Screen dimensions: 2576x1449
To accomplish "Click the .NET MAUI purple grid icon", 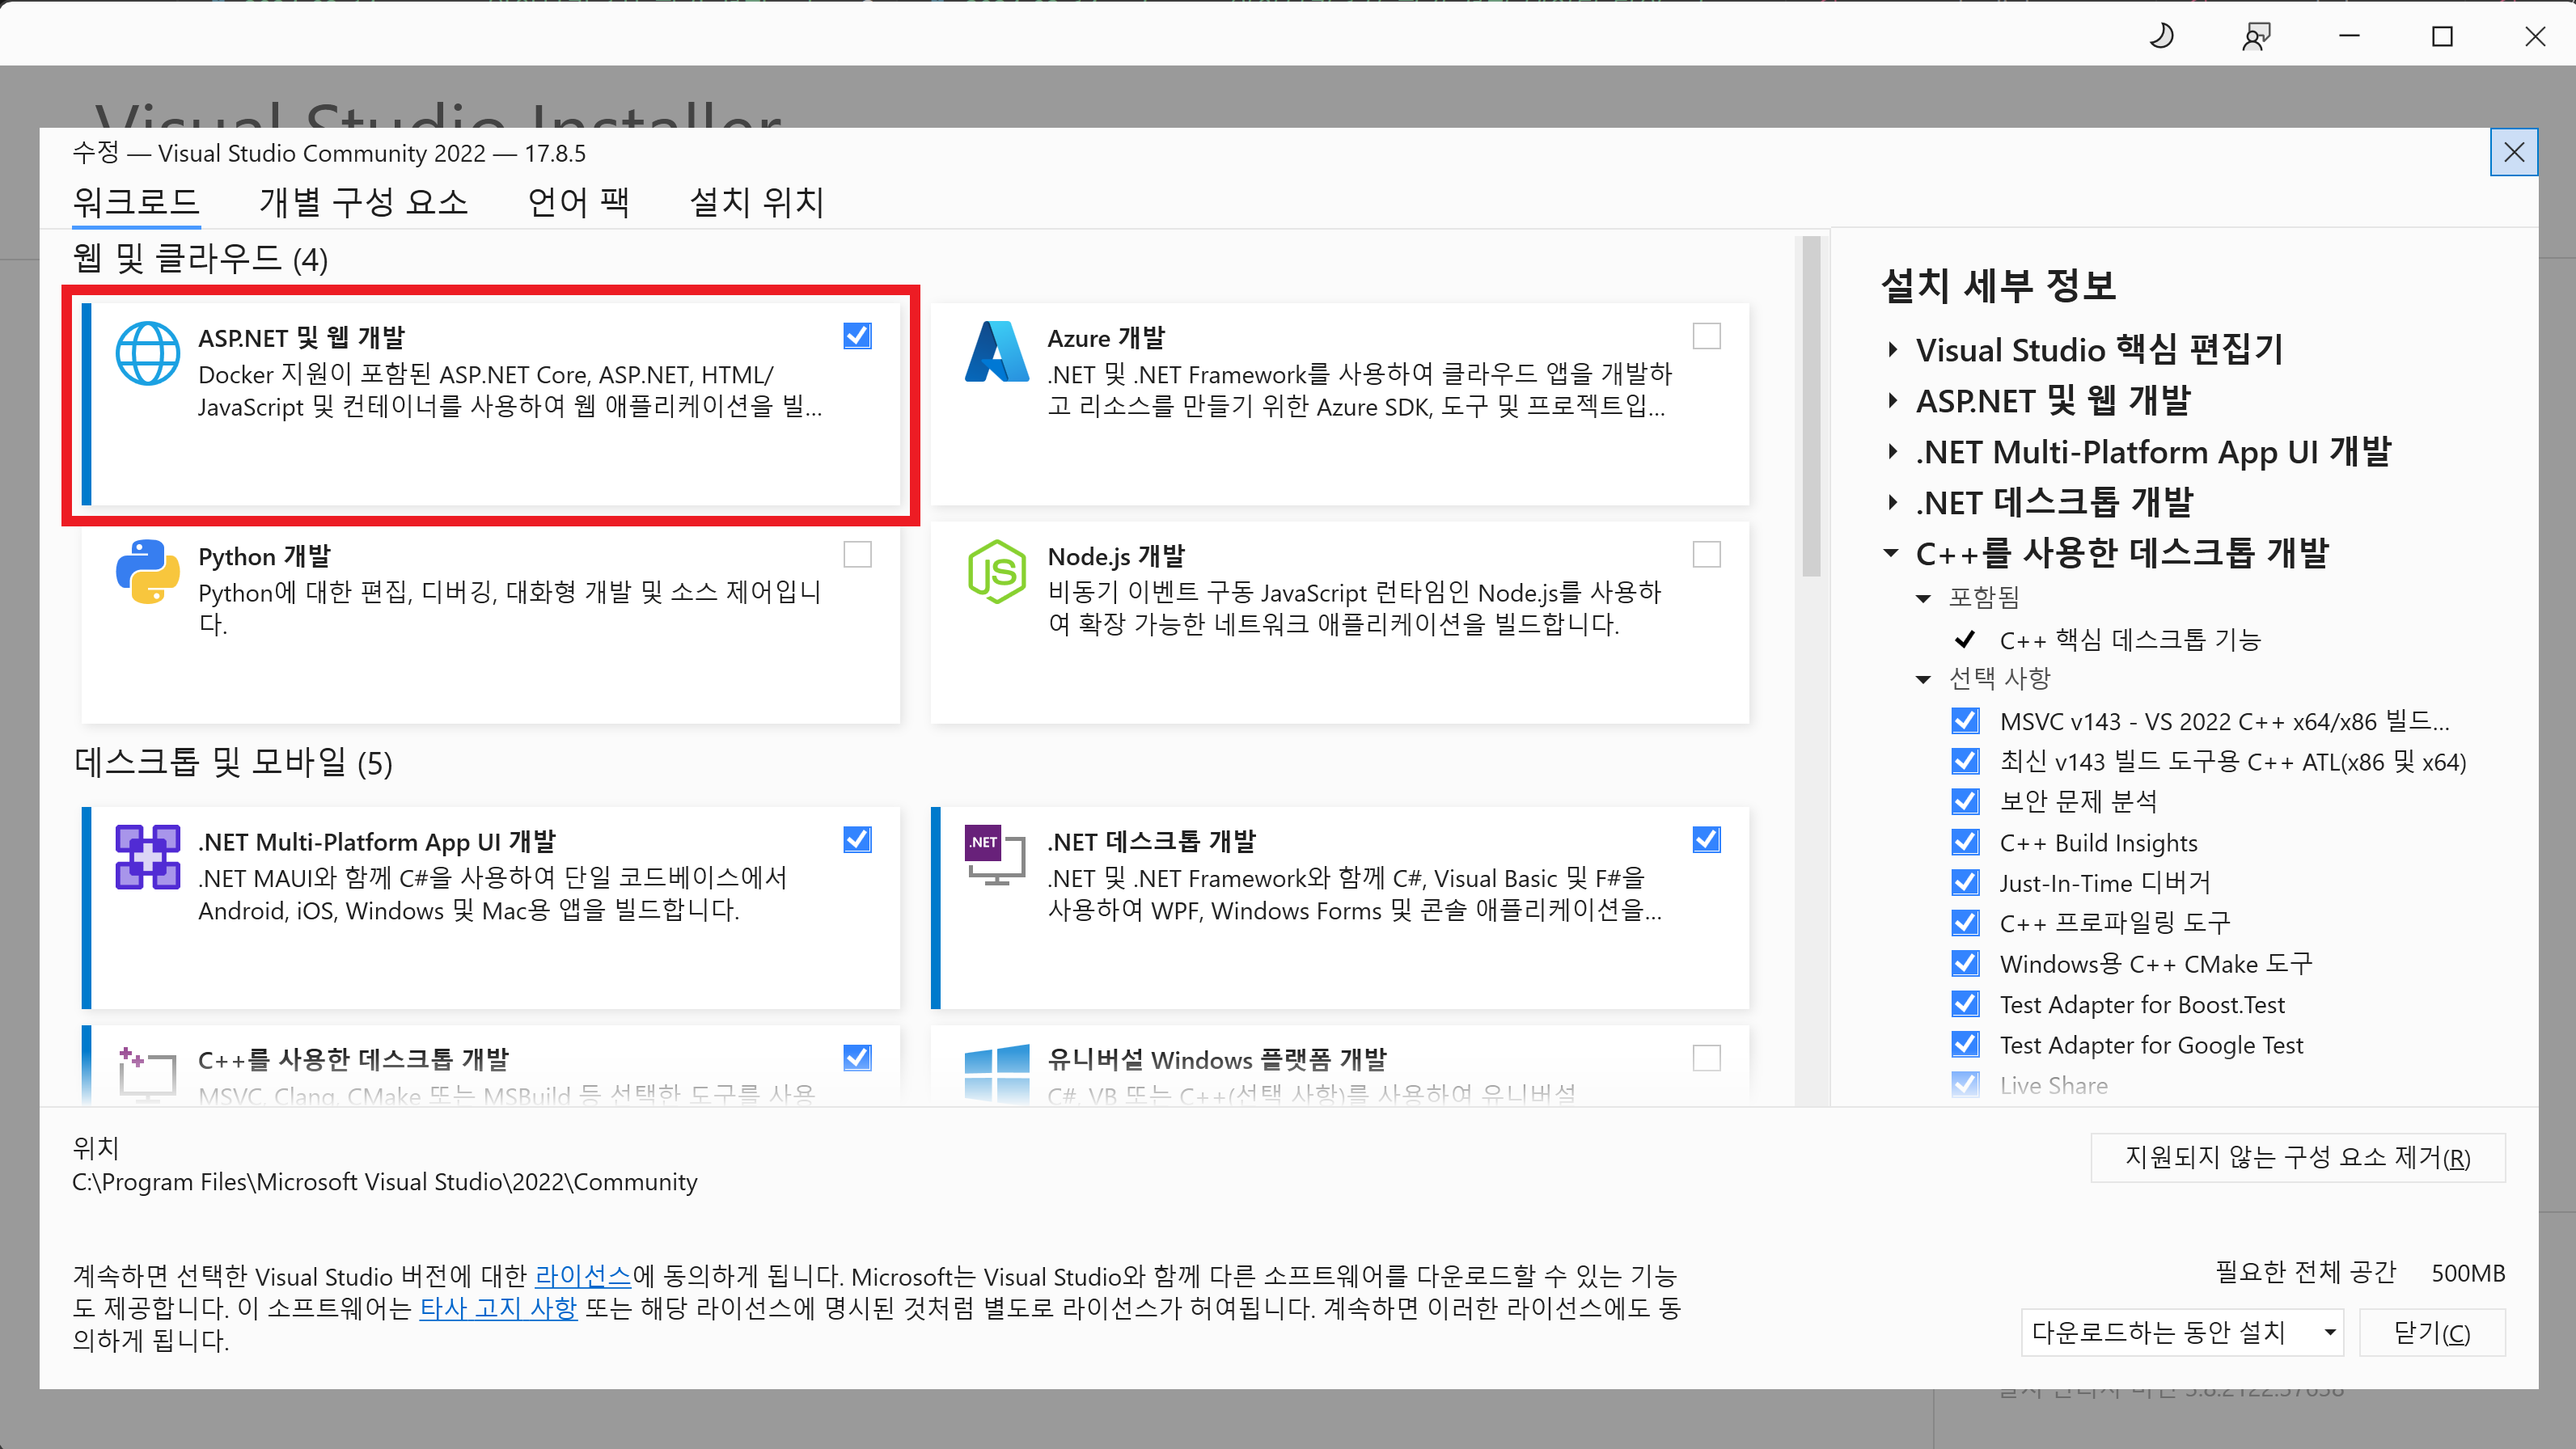I will click(147, 857).
